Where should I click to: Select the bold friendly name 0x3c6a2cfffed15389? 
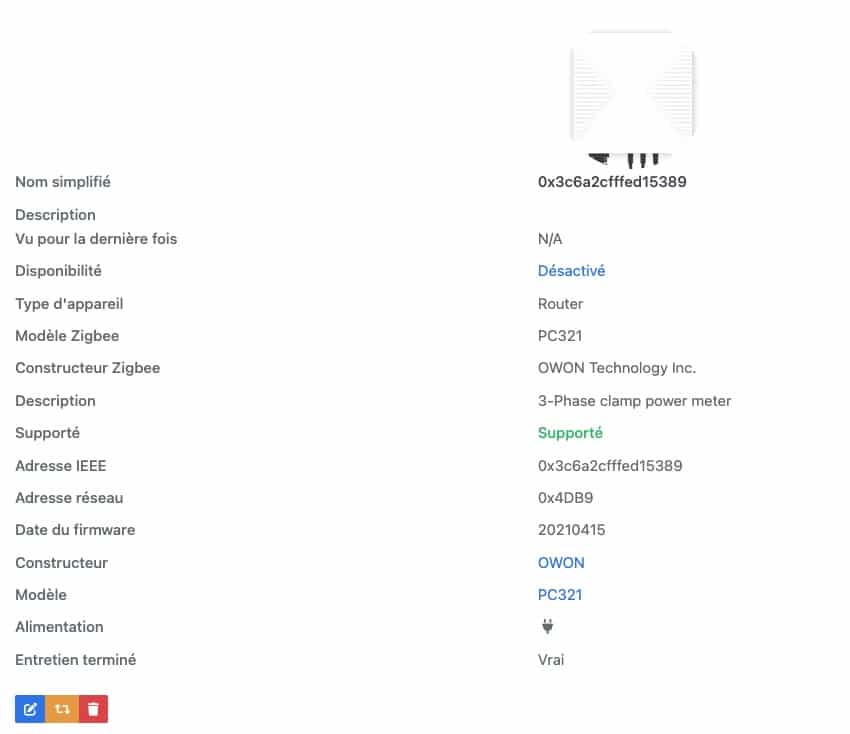612,182
